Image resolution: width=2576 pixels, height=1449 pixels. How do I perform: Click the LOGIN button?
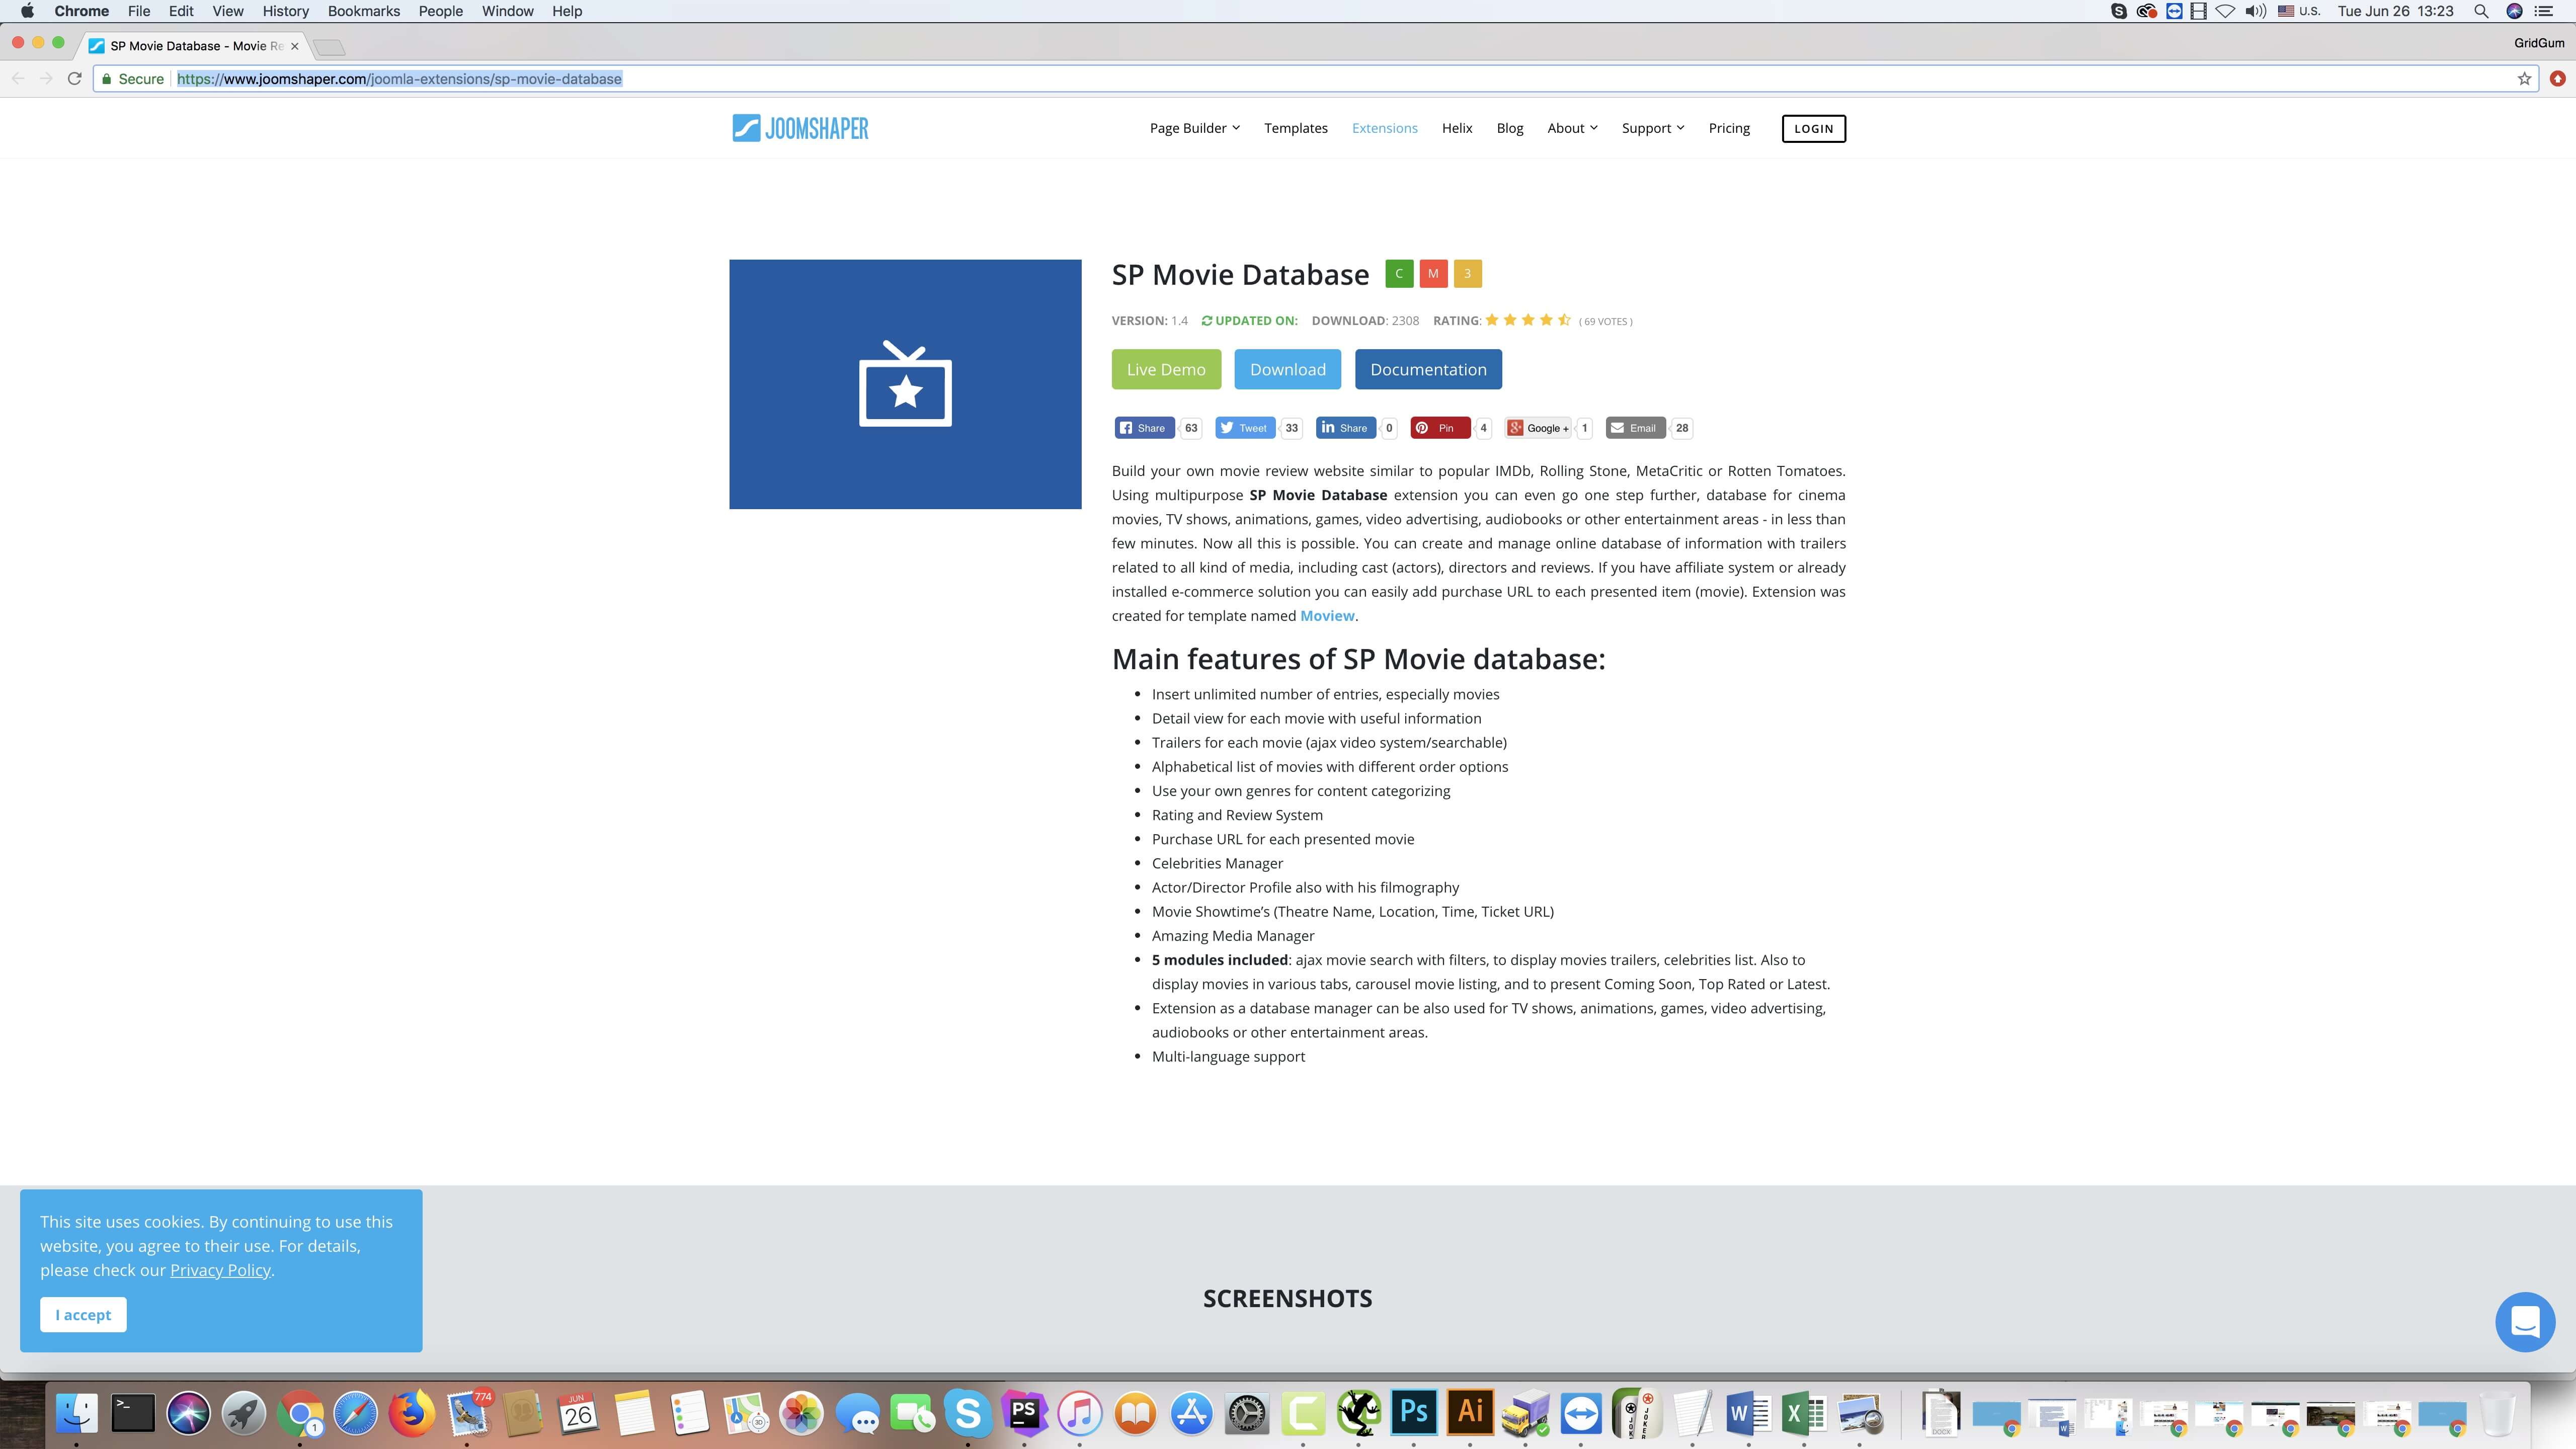(x=1813, y=128)
